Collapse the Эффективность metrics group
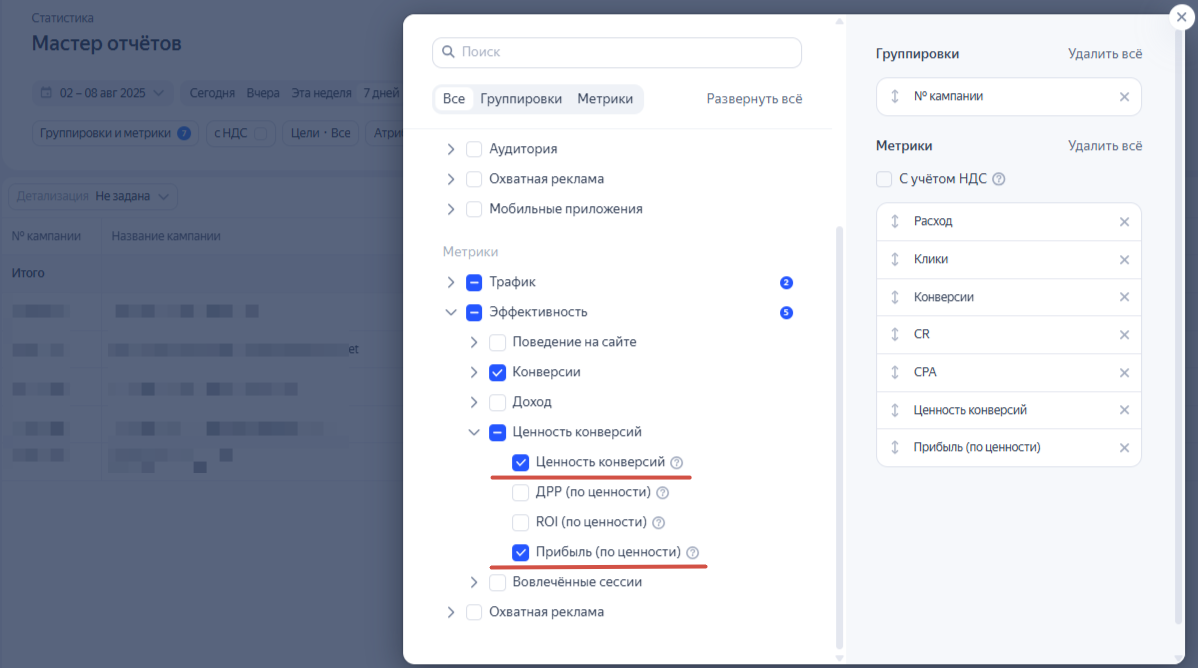1198x668 pixels. (451, 312)
